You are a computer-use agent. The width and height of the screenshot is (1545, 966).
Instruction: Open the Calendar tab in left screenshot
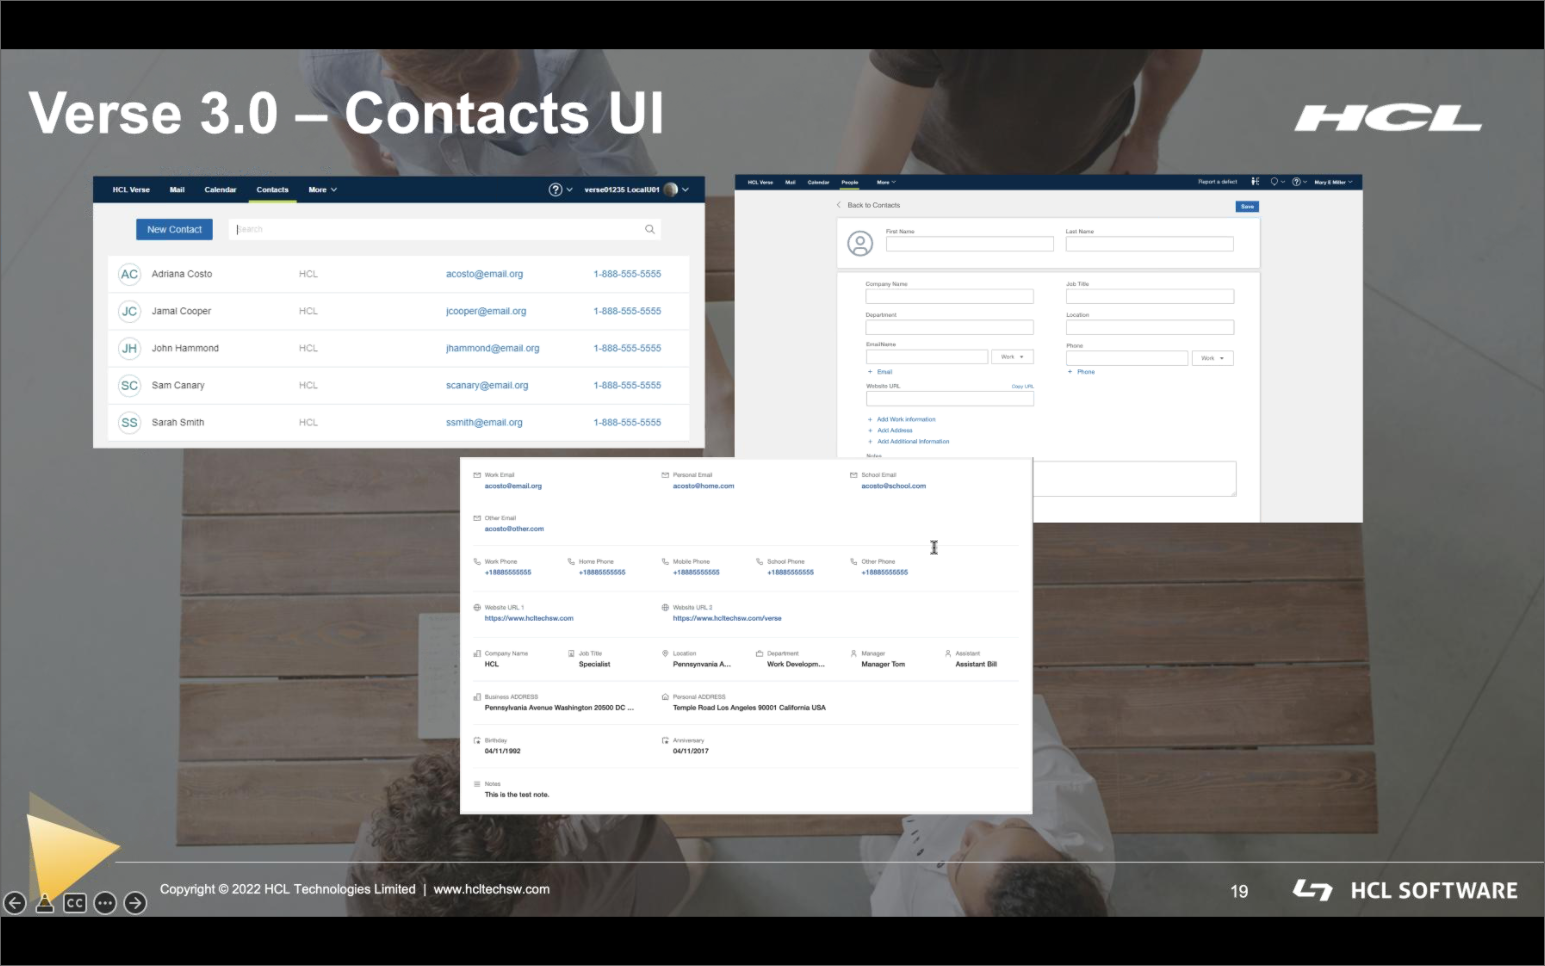(220, 189)
